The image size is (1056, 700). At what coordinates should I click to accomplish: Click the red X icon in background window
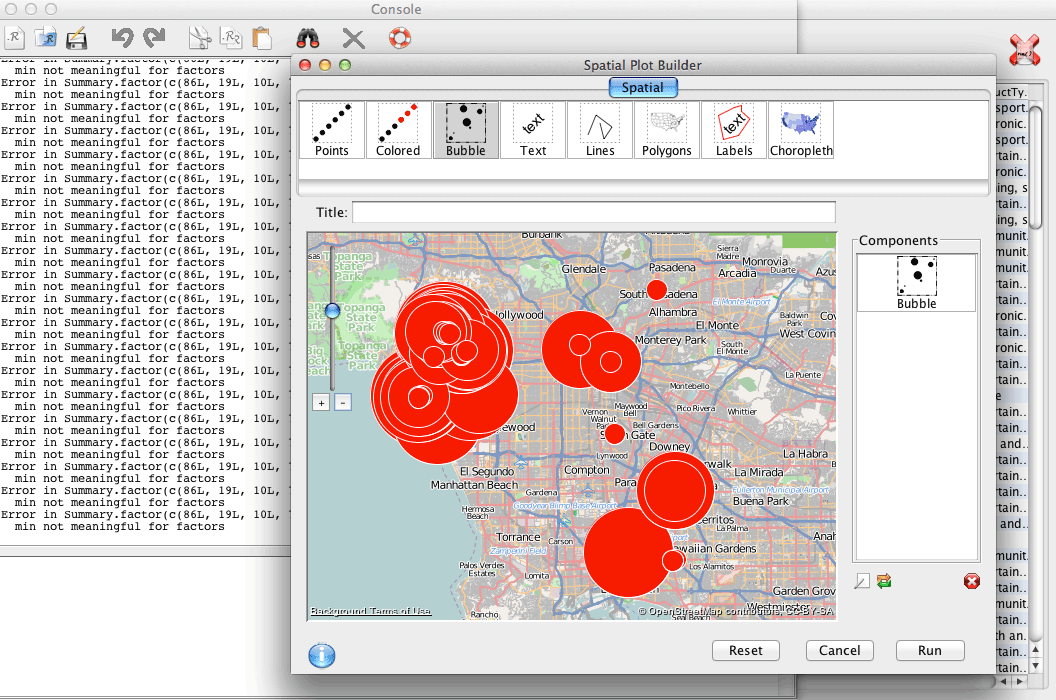coord(1025,50)
